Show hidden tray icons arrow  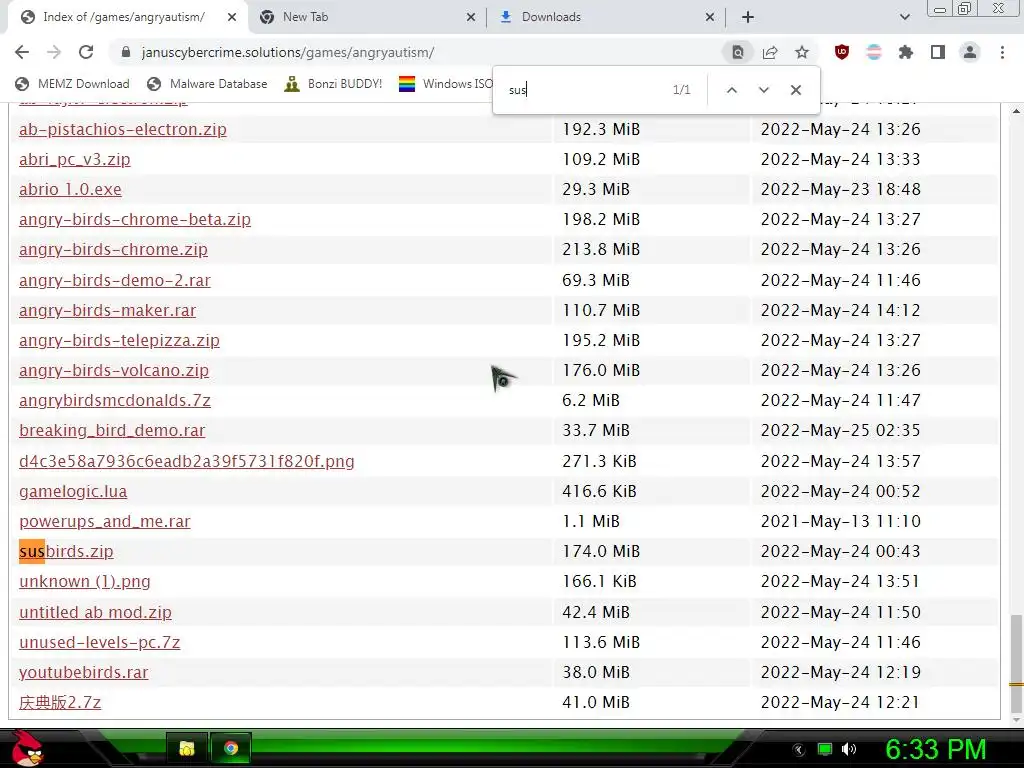[x=799, y=749]
